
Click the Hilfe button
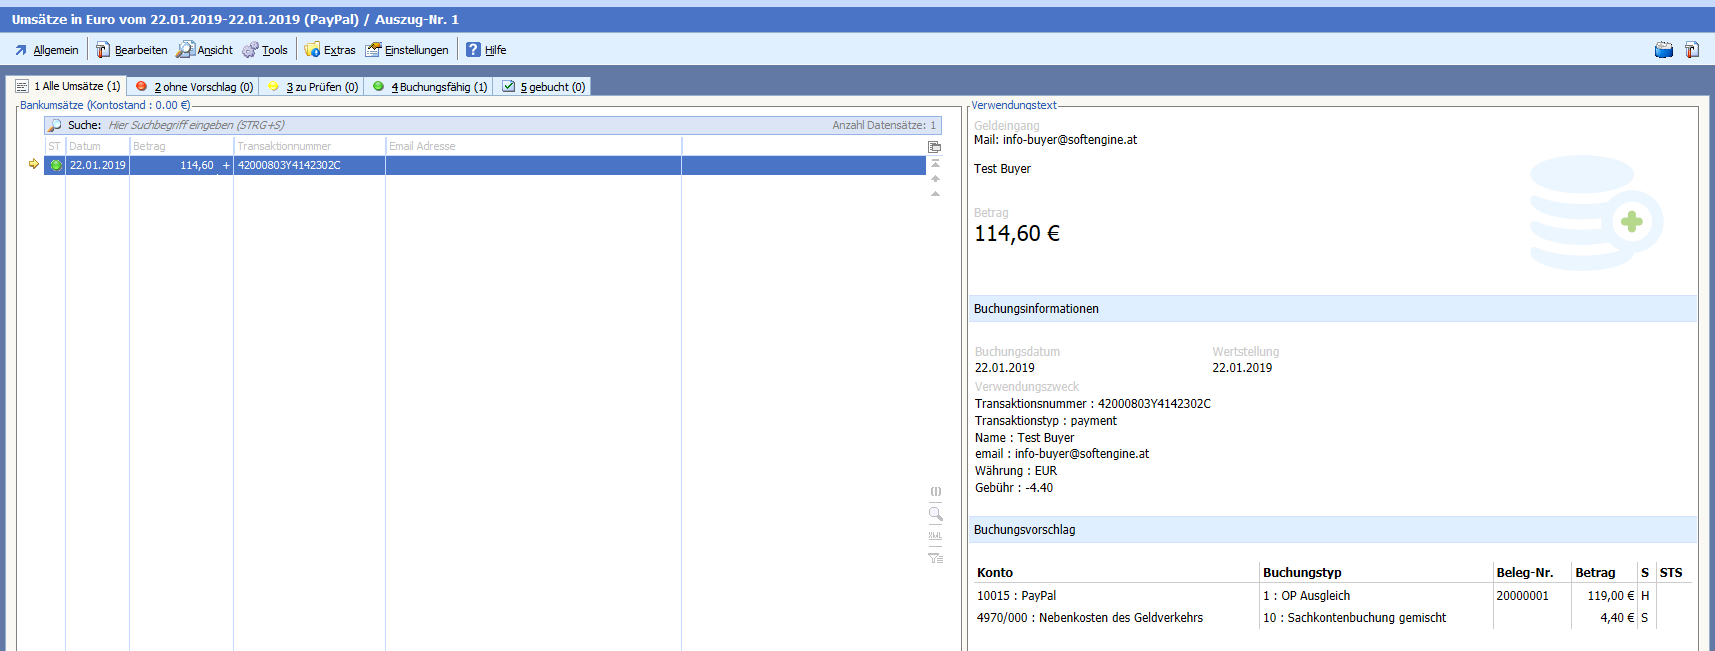point(487,50)
